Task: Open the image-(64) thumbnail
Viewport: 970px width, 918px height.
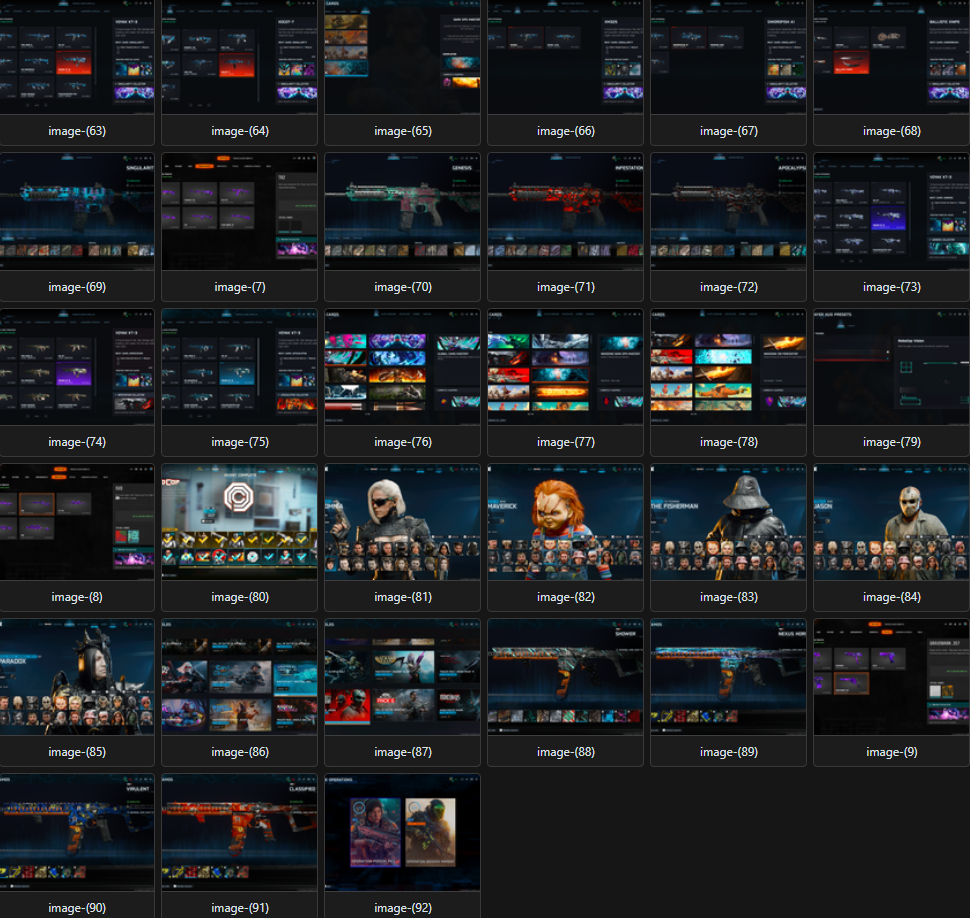Action: pos(239,57)
